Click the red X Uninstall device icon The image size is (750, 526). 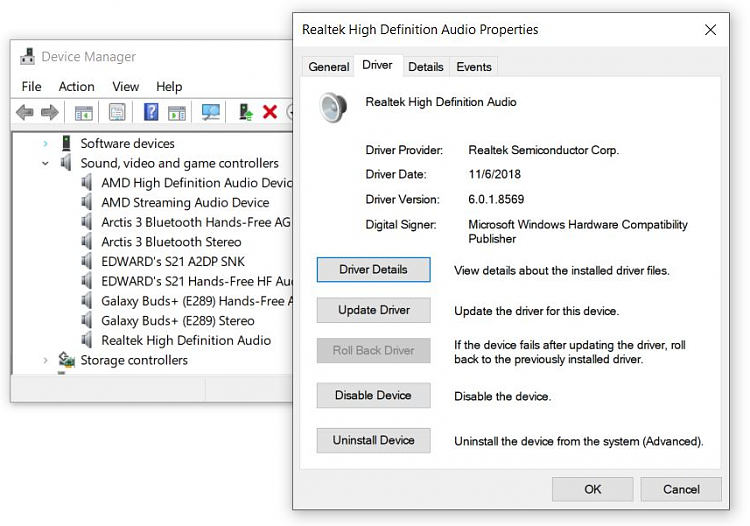[270, 112]
